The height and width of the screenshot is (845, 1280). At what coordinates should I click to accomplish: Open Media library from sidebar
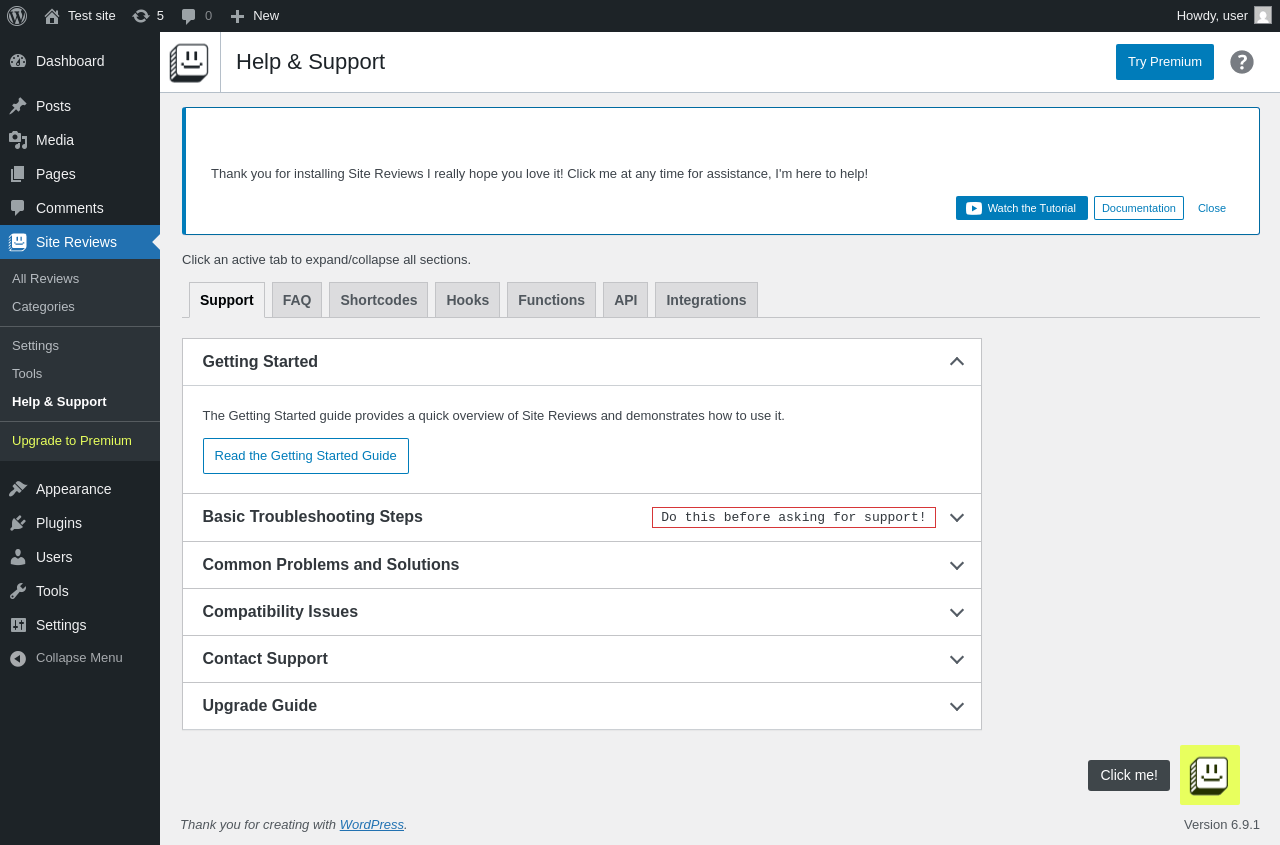tap(54, 140)
